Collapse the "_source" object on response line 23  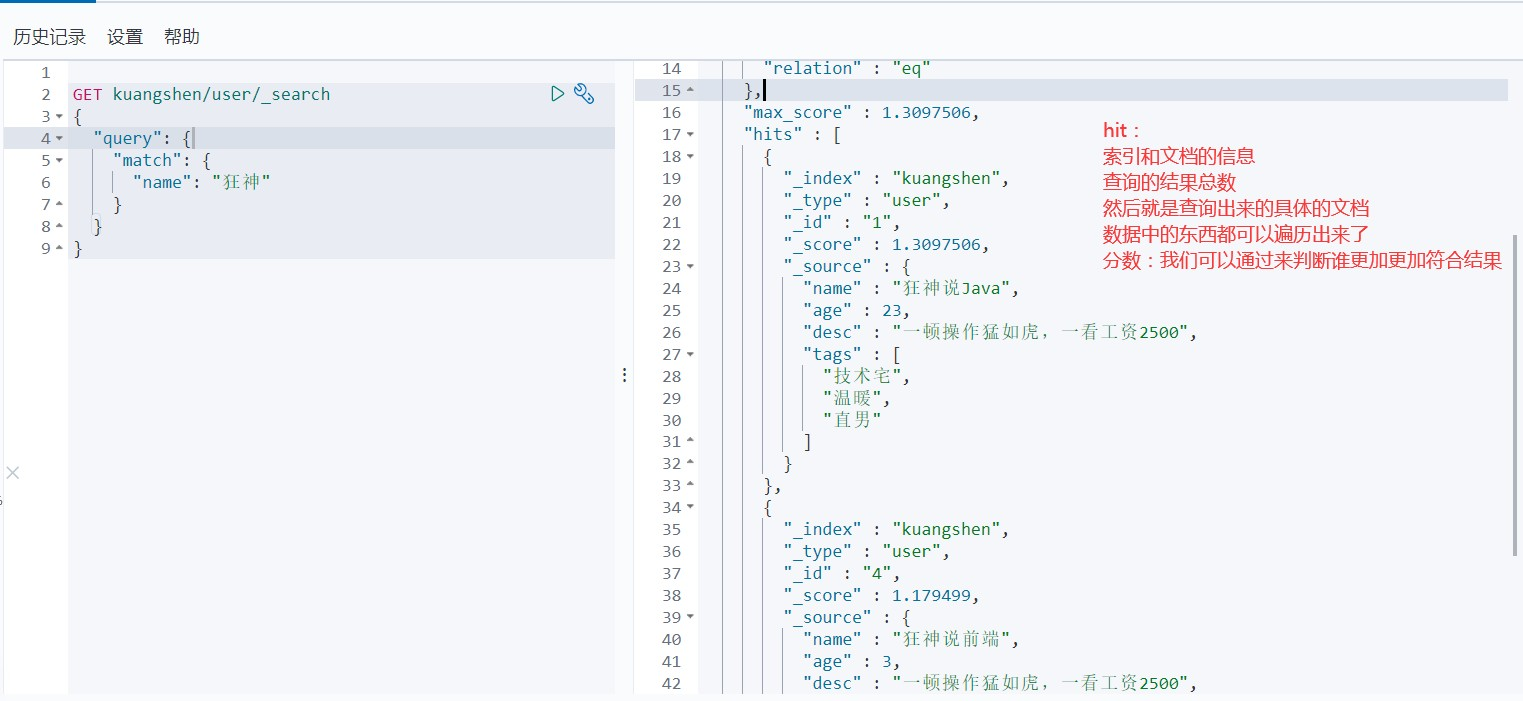tap(691, 266)
